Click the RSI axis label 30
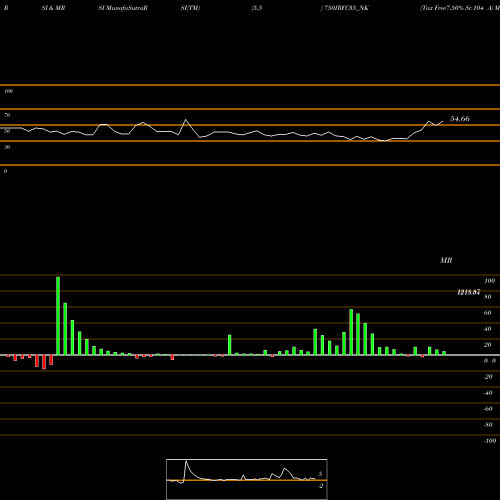This screenshot has width=500, height=500. tap(7, 147)
